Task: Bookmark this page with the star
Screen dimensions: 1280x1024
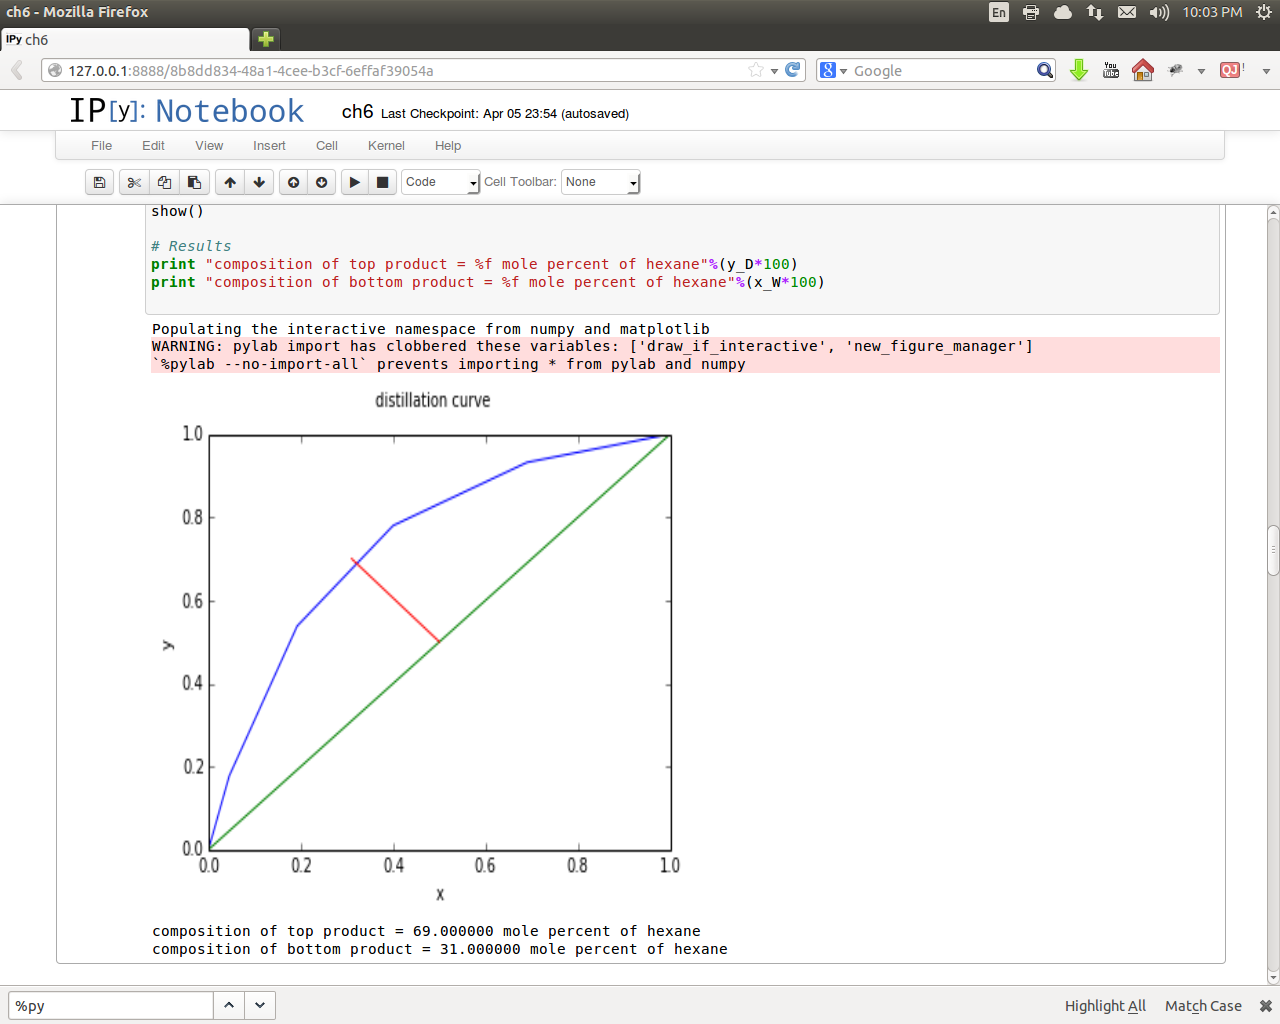Action: [756, 70]
